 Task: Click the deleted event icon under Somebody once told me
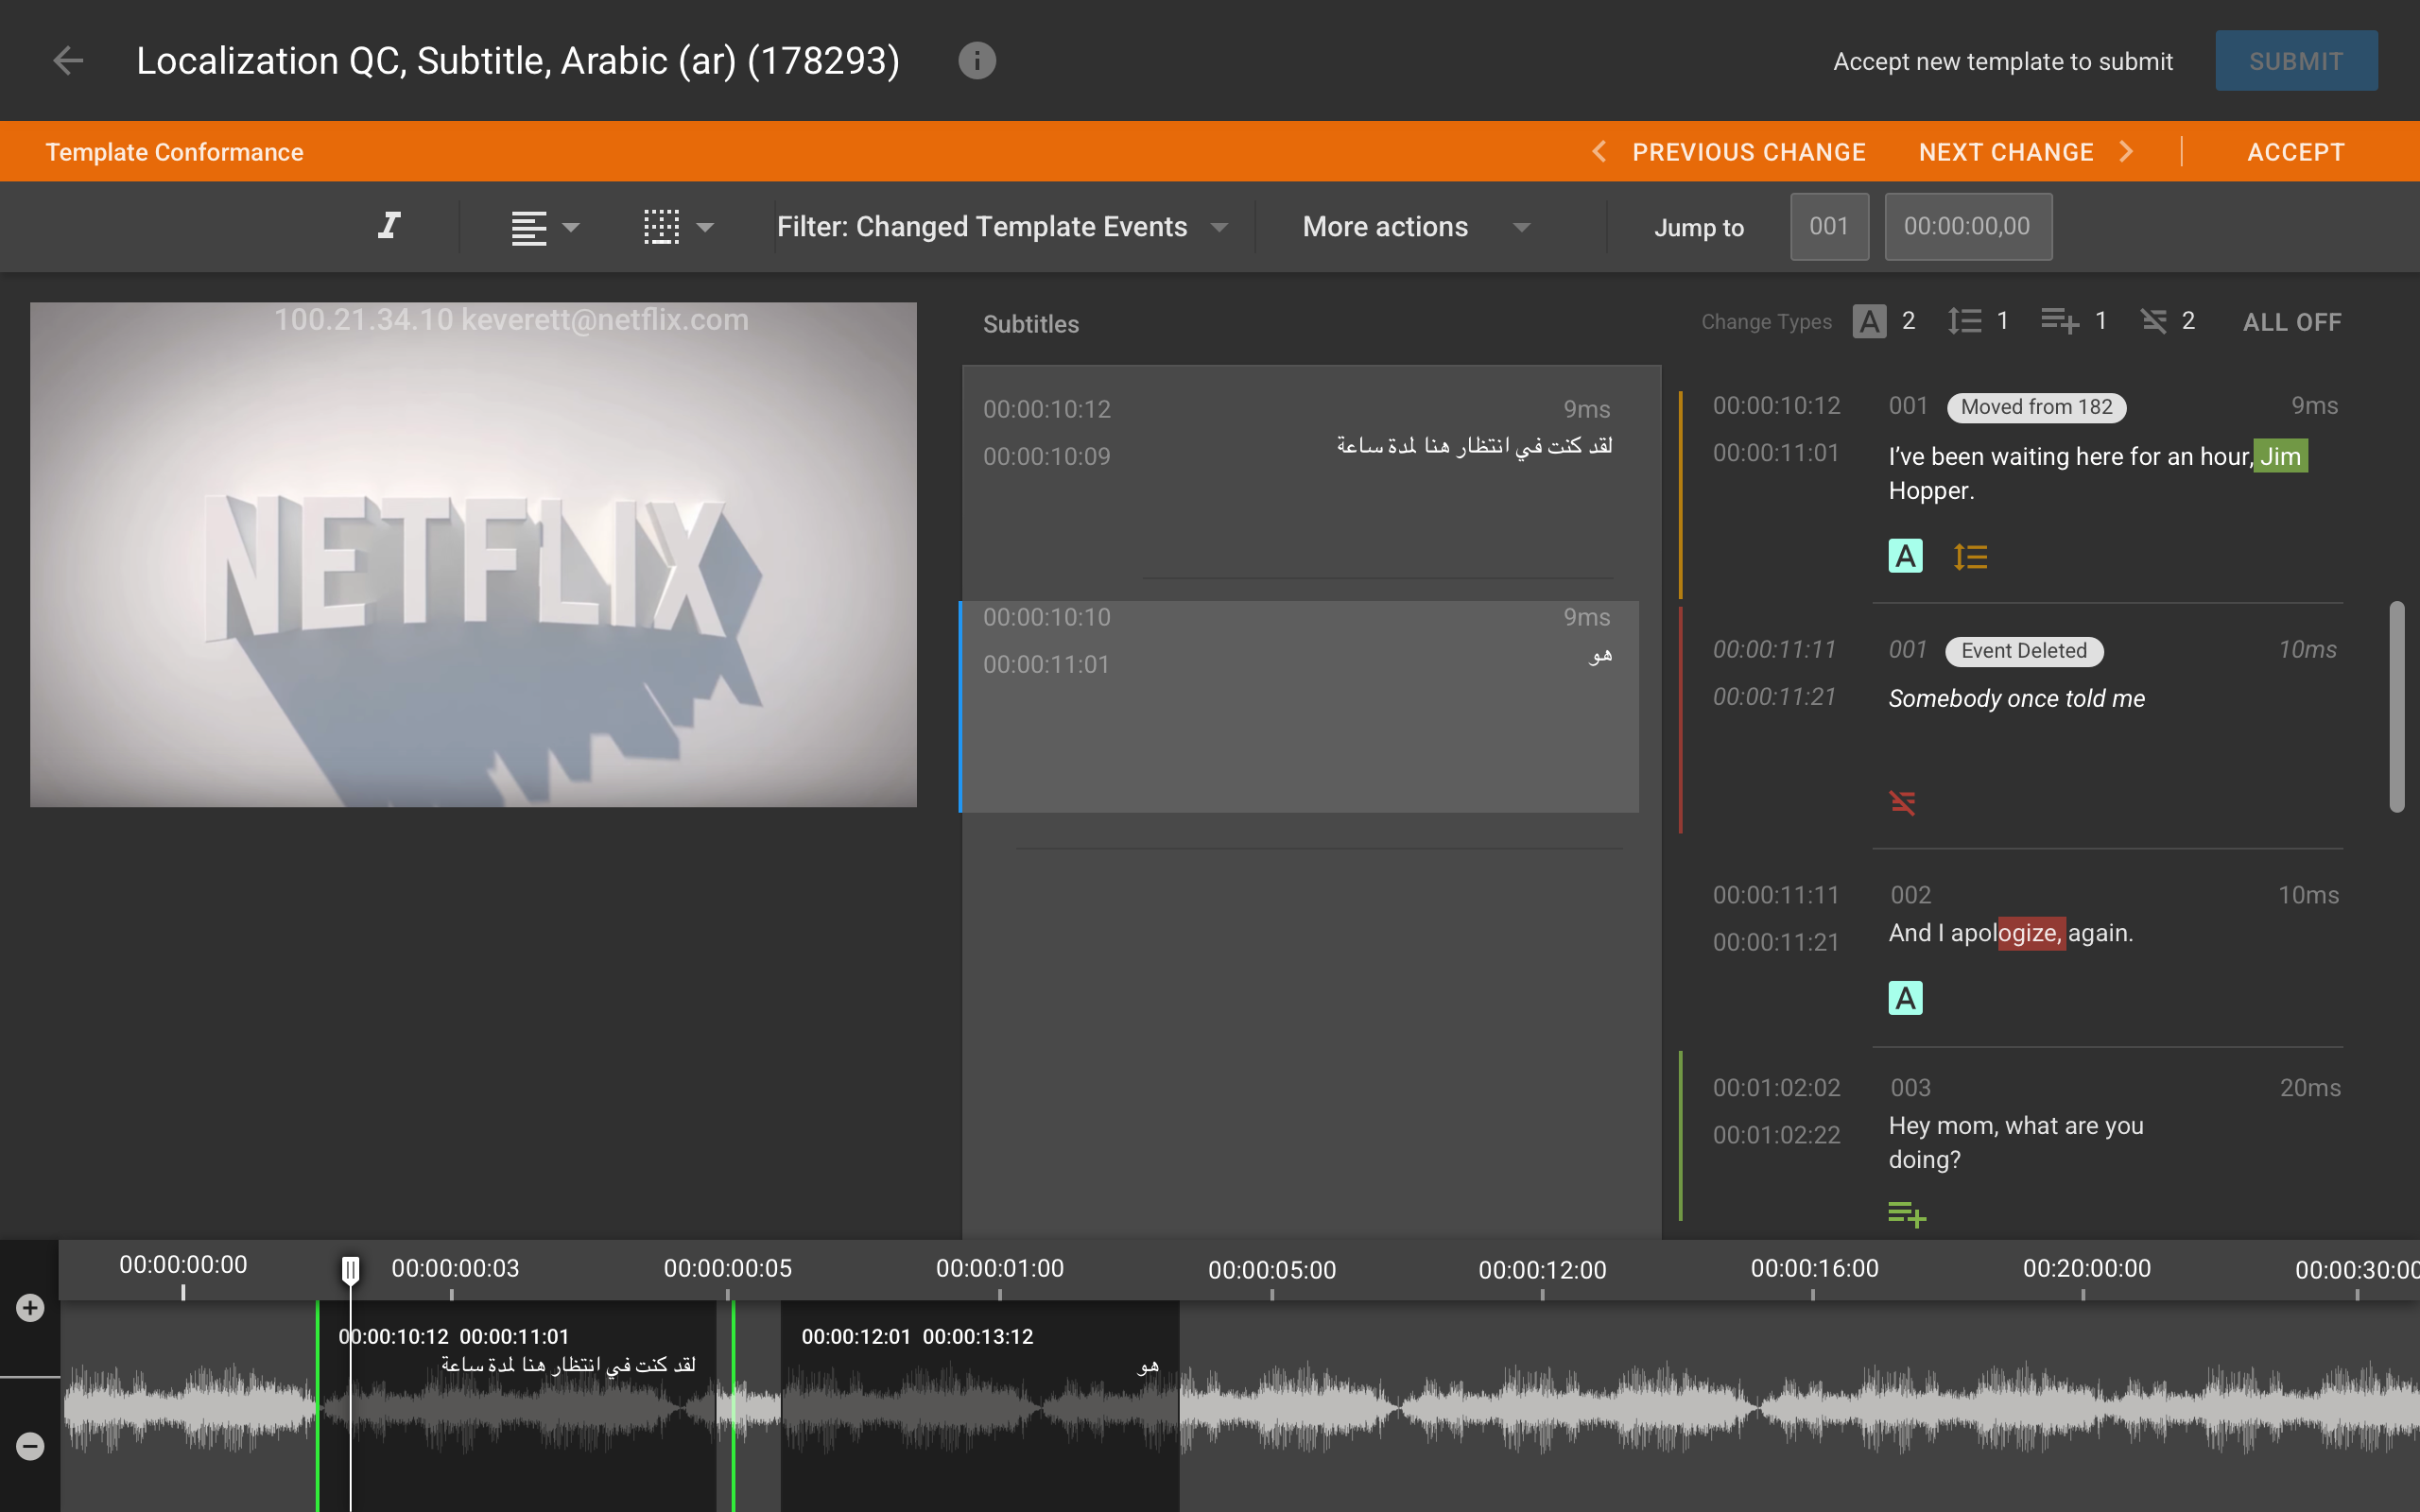1902,802
